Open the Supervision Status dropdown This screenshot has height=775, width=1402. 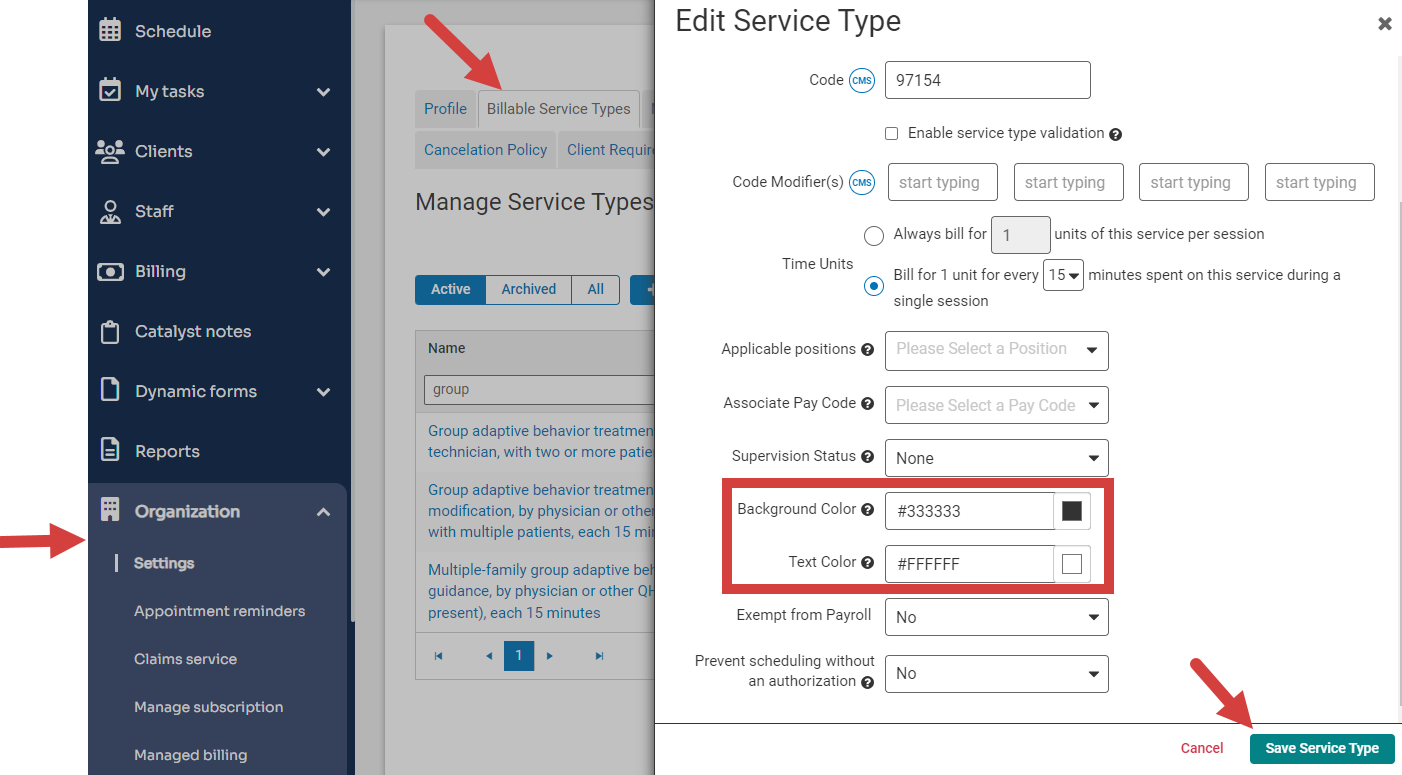pyautogui.click(x=996, y=457)
